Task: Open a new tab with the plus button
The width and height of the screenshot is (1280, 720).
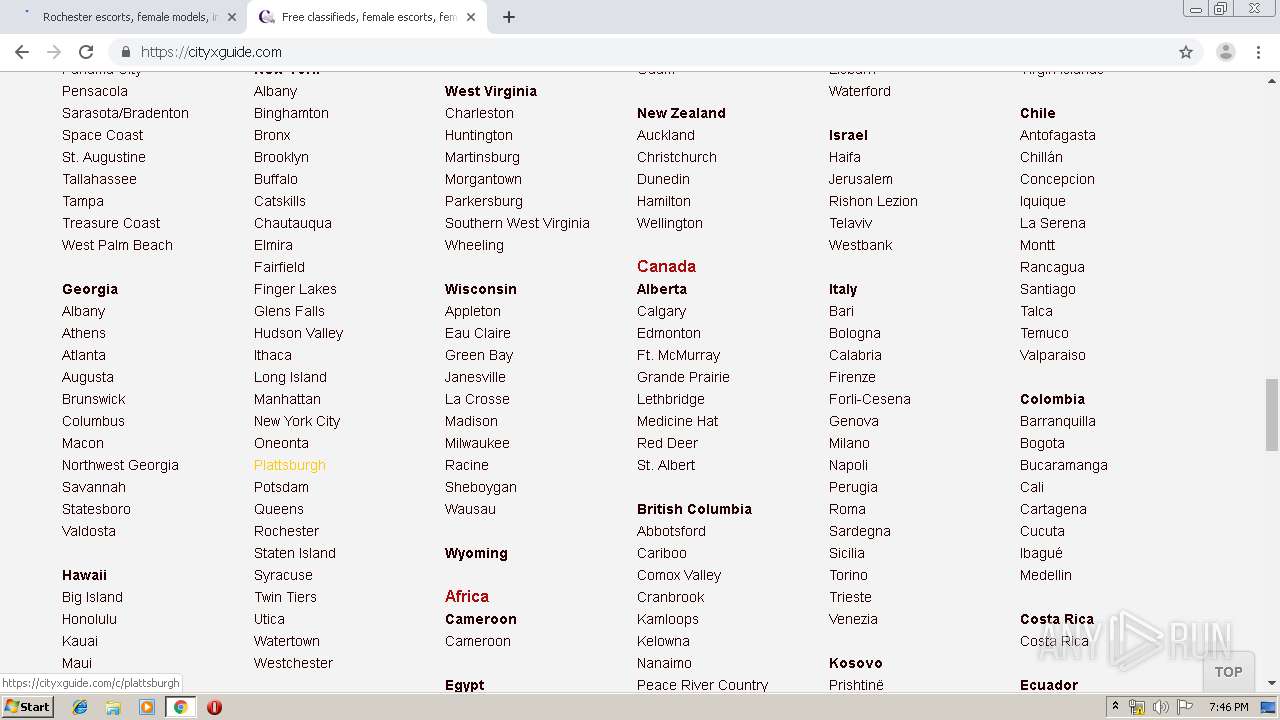Action: point(508,17)
